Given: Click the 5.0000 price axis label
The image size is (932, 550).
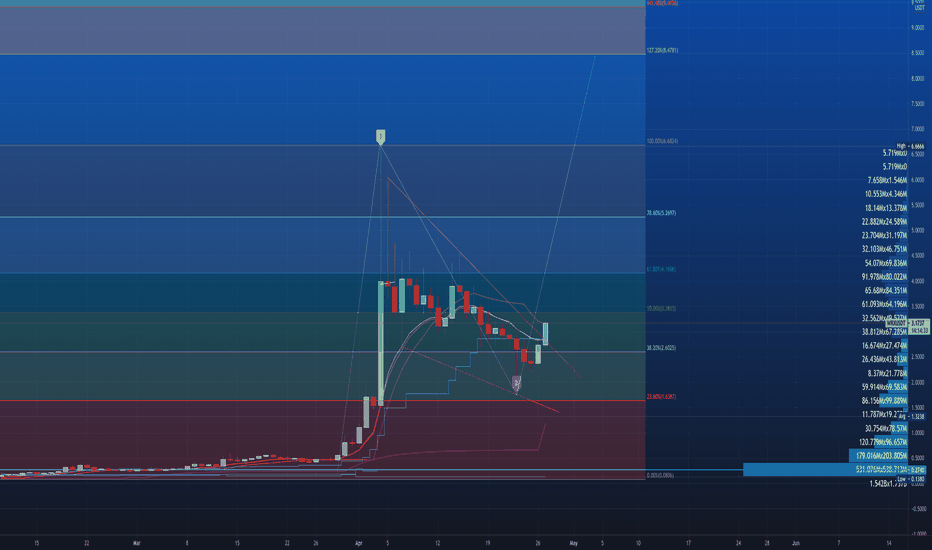Looking at the screenshot, I should pos(918,230).
